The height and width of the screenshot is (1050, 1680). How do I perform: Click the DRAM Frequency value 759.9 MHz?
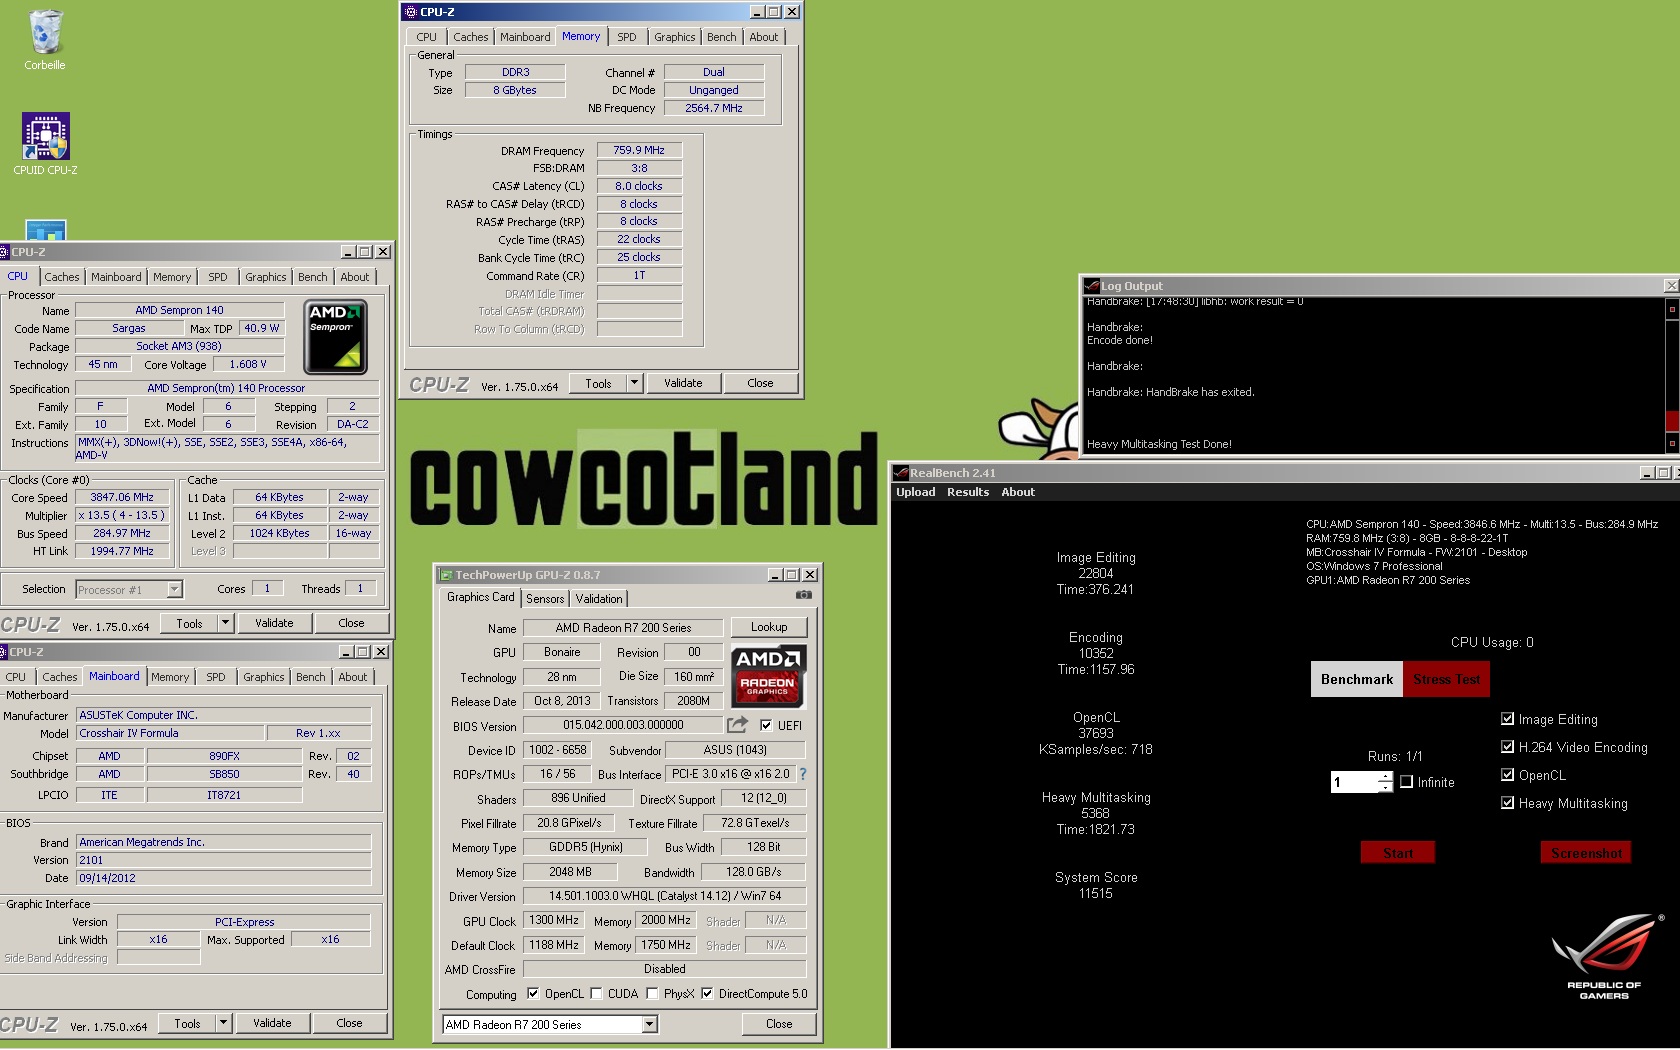click(639, 150)
